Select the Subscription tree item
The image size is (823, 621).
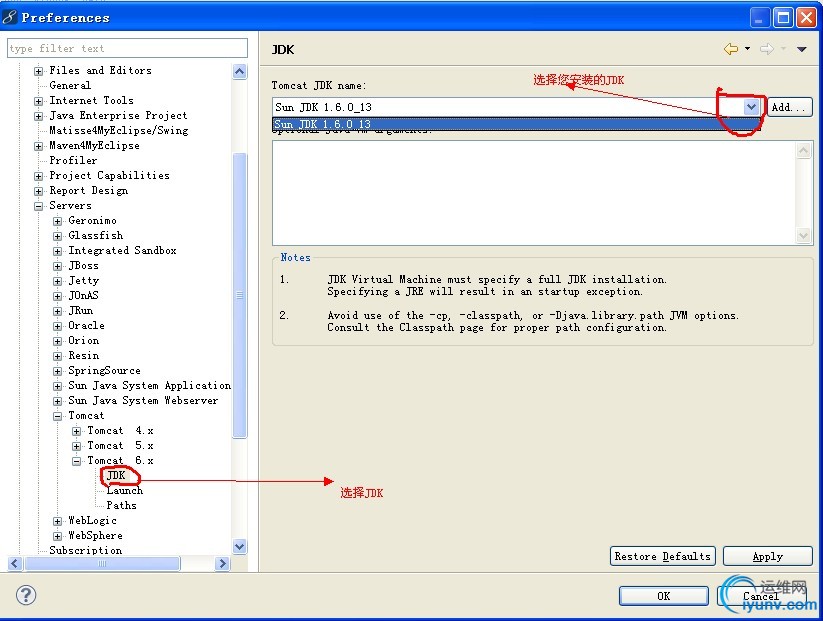pyautogui.click(x=86, y=550)
